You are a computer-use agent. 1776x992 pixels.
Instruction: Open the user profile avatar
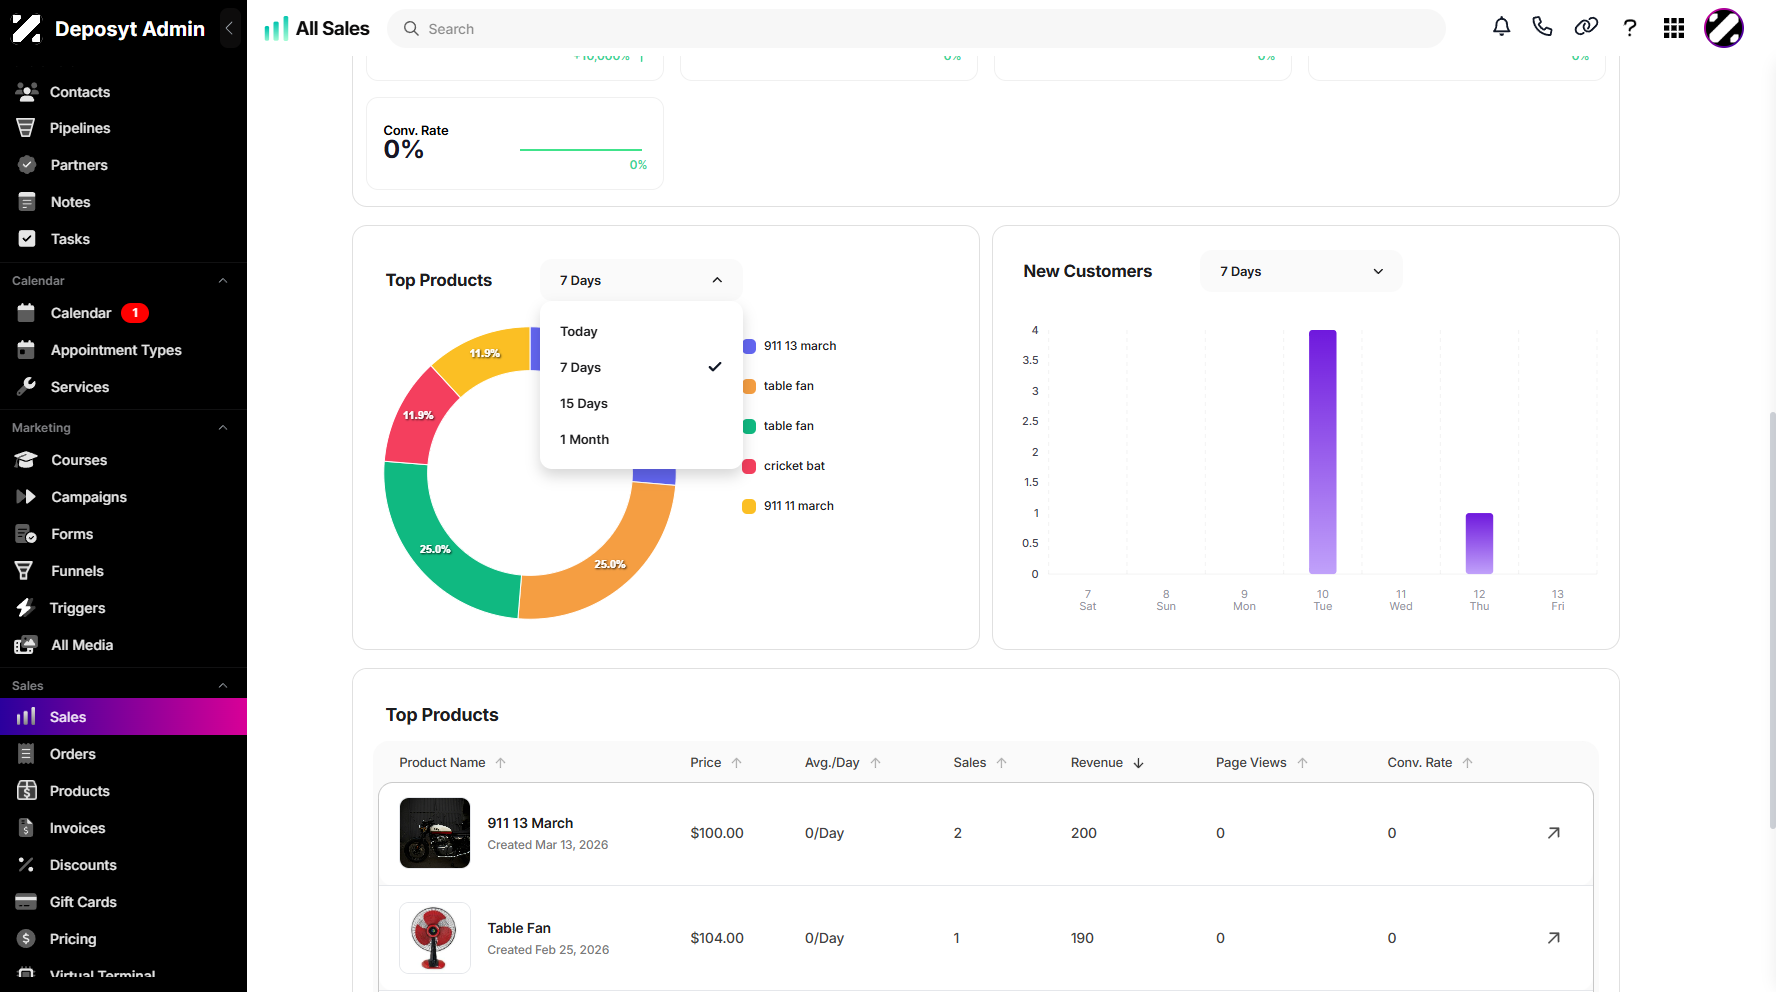[x=1724, y=28]
